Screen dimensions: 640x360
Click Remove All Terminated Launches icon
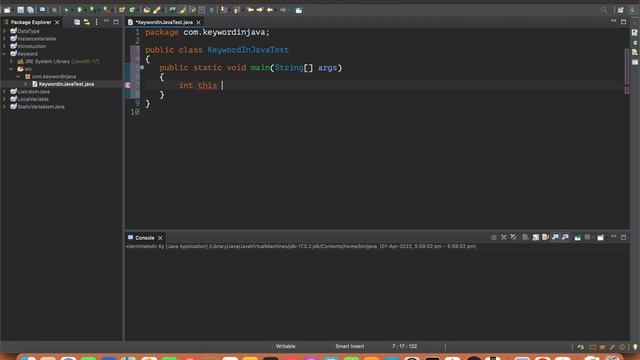point(513,237)
